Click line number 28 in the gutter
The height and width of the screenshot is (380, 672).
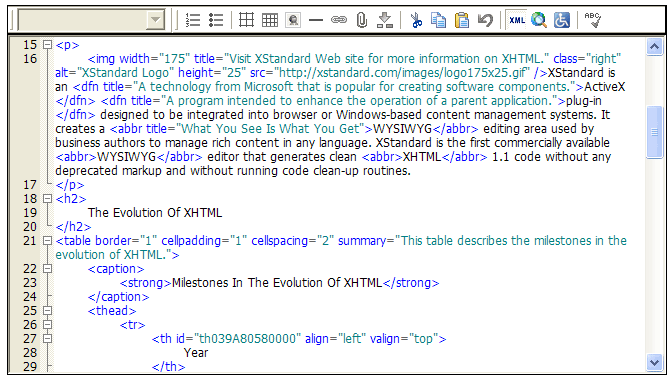click(x=30, y=353)
